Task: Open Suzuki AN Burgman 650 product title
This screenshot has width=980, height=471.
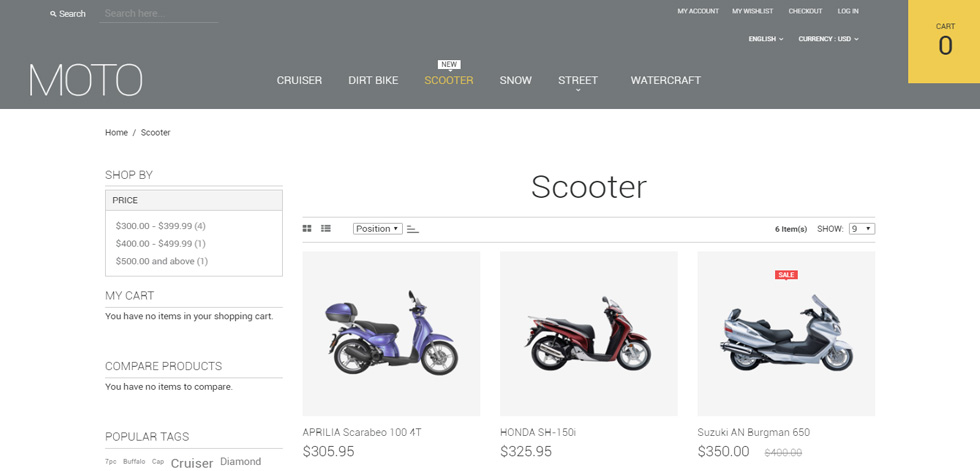Action: 754,432
